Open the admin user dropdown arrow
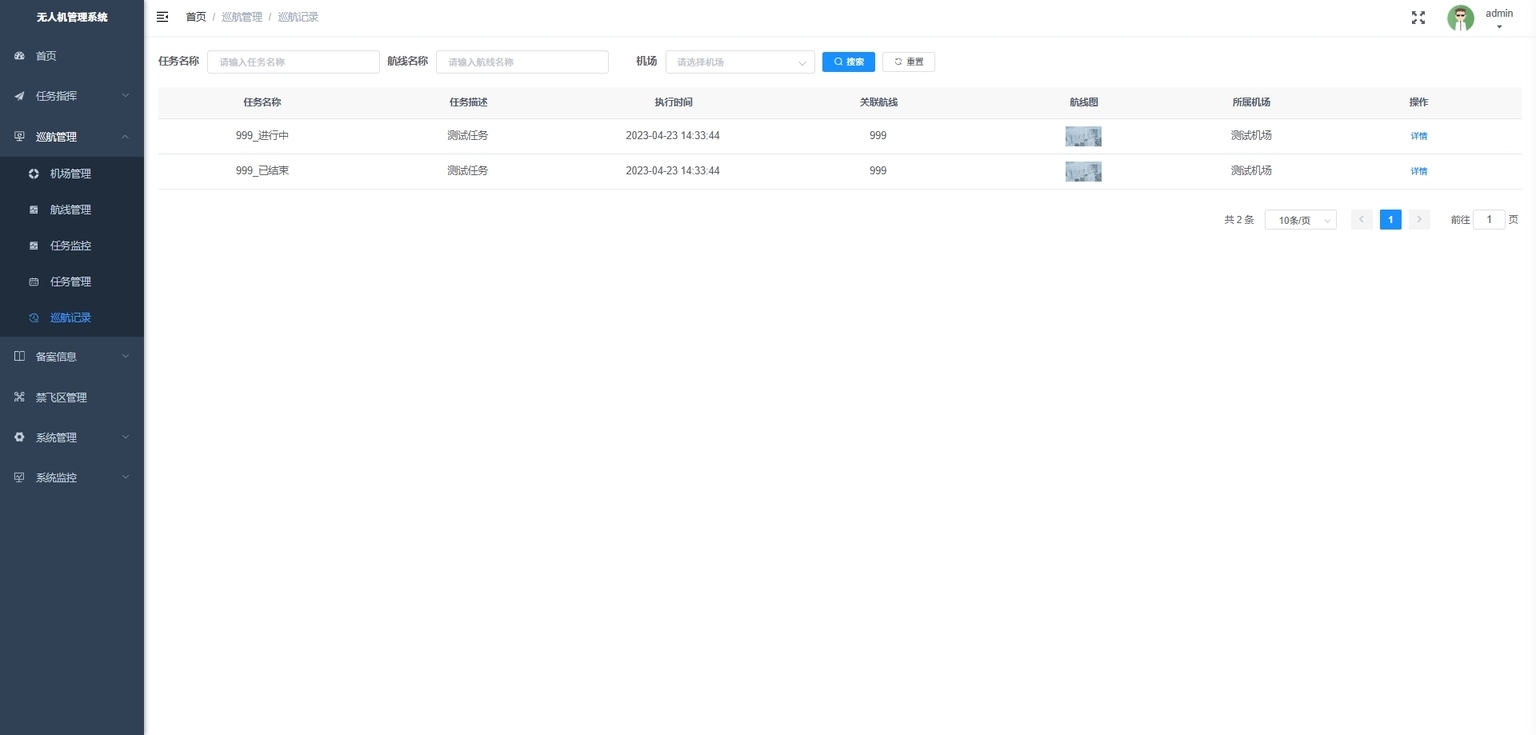 (1499, 27)
